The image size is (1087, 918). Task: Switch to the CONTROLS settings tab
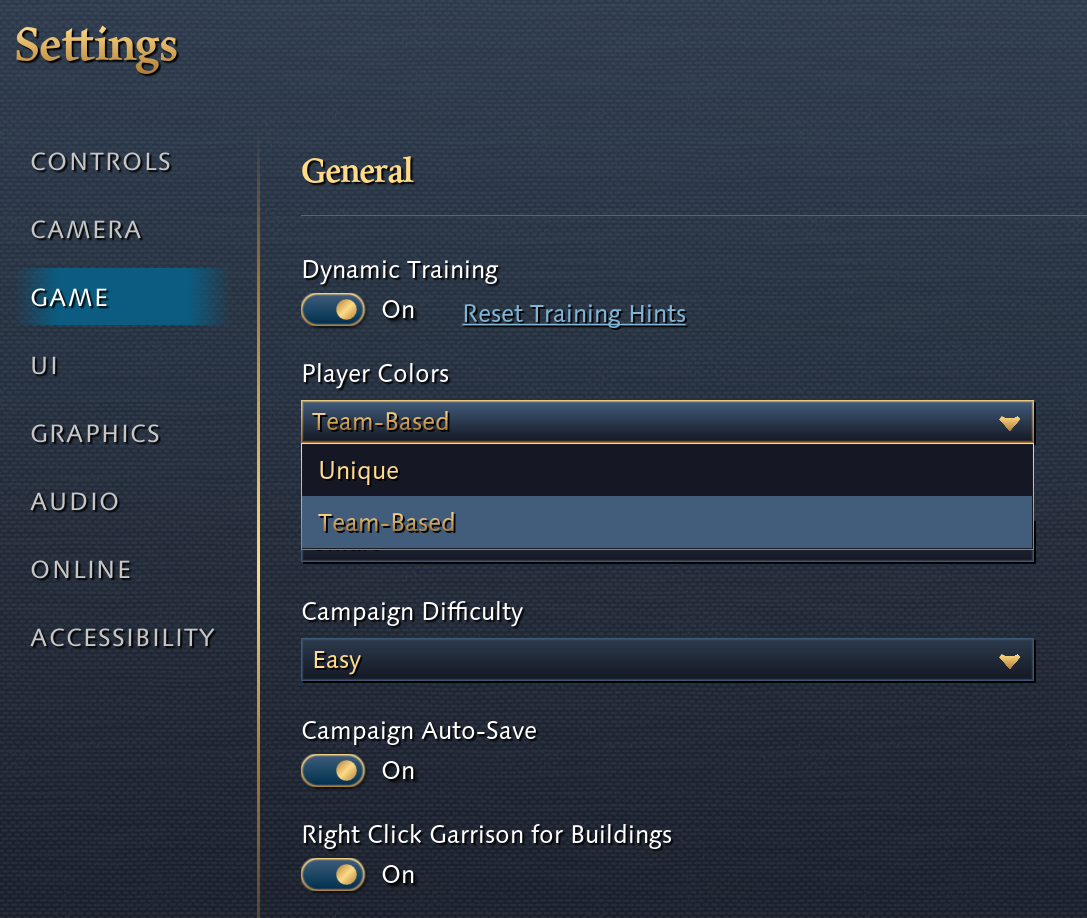100,161
